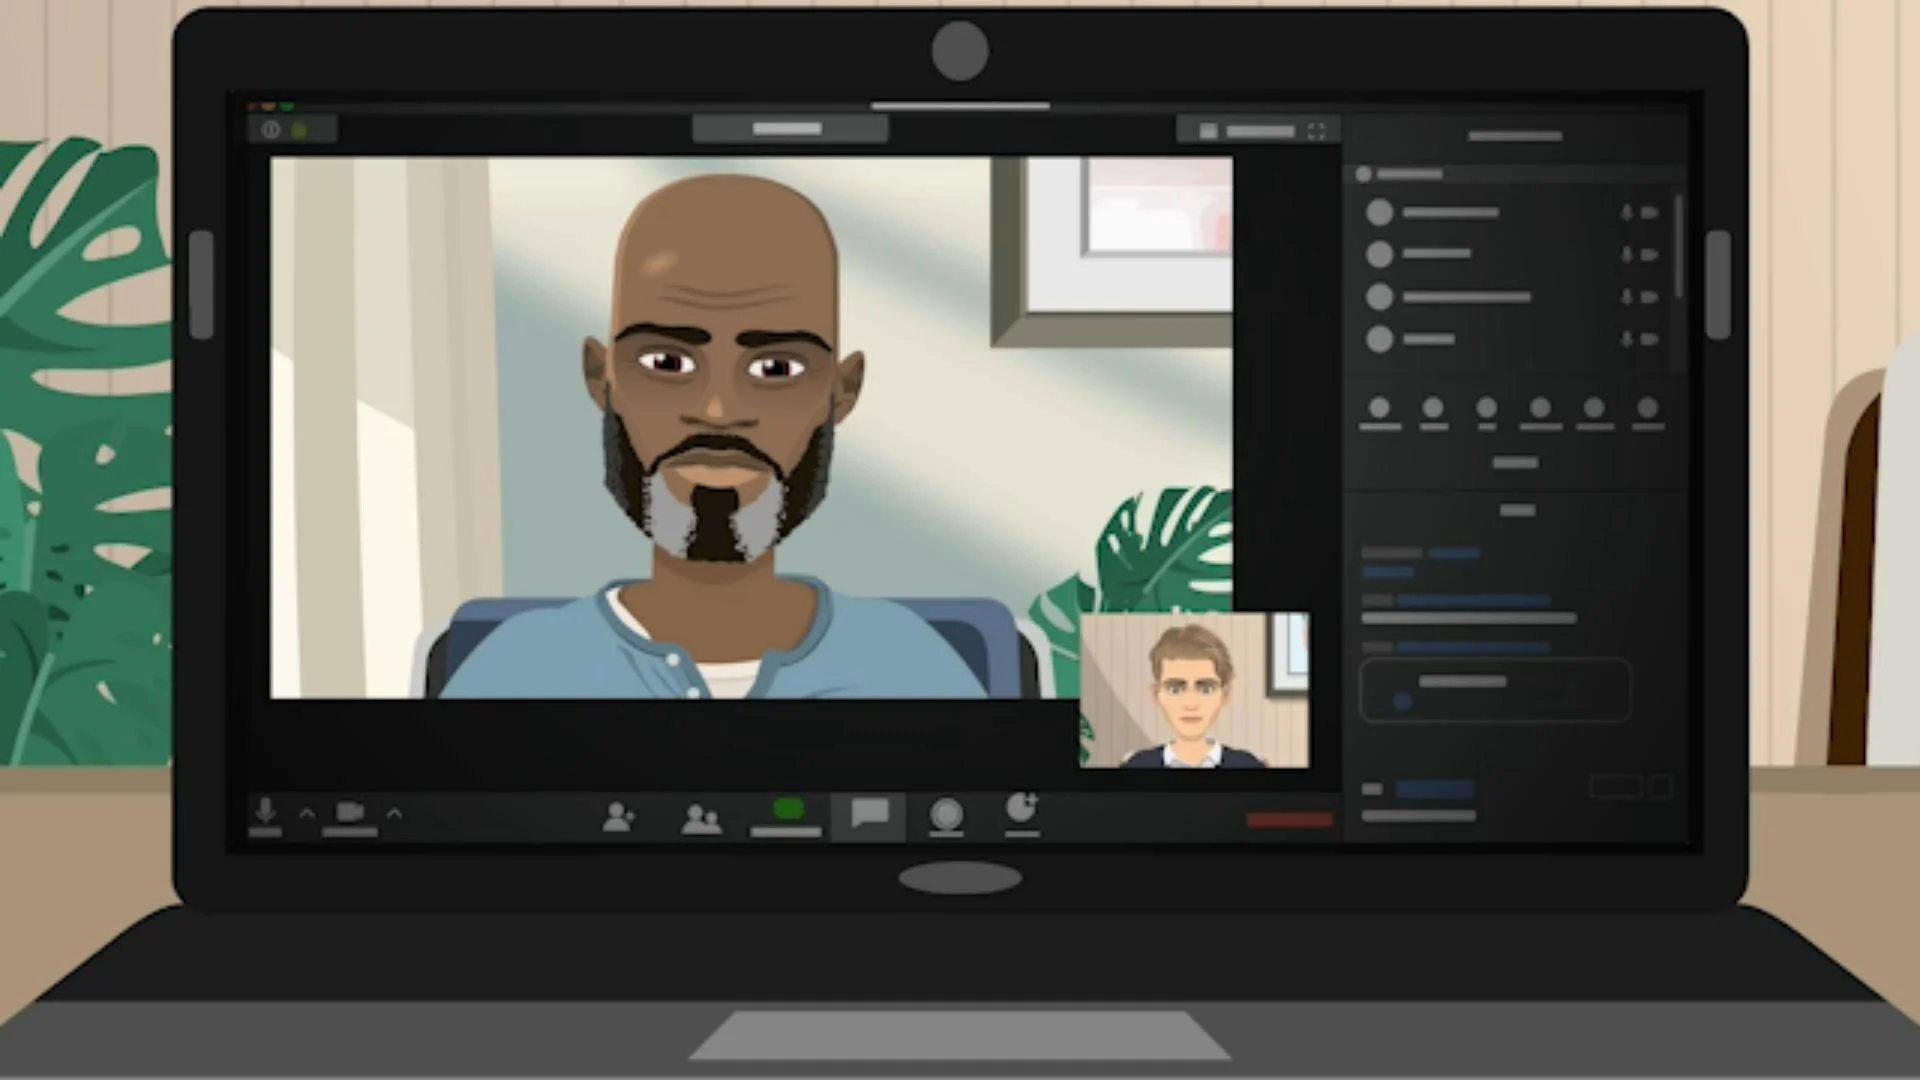Click the meeting title tab at top center
Screen dimensions: 1920x1080
[x=789, y=128]
